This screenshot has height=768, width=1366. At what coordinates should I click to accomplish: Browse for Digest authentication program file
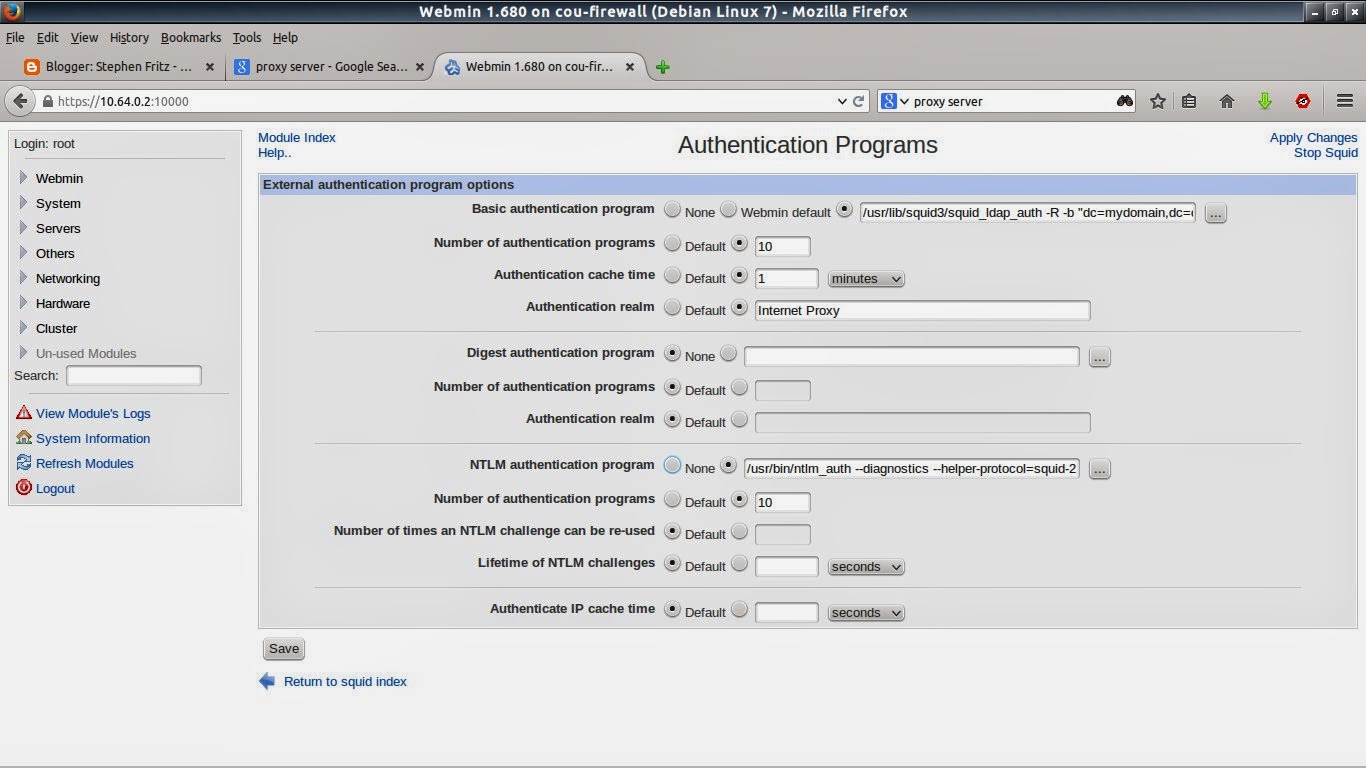1099,357
